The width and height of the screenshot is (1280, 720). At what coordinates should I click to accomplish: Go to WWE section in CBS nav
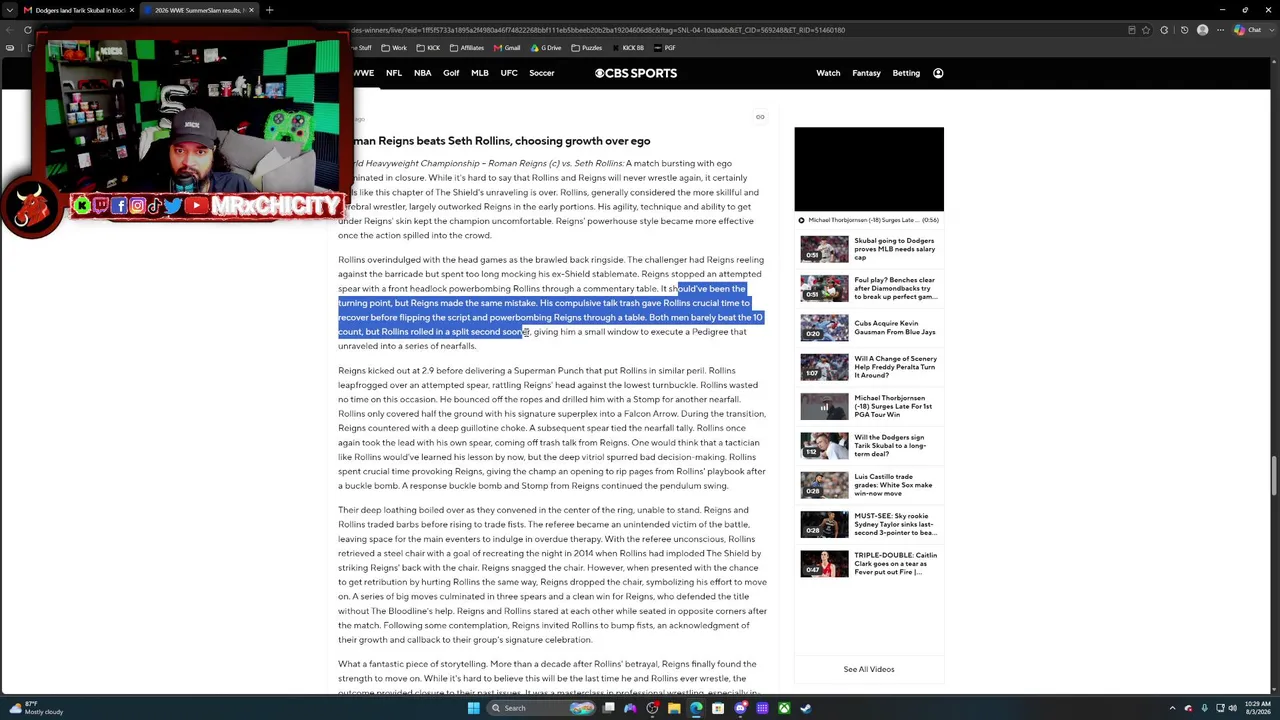point(364,73)
